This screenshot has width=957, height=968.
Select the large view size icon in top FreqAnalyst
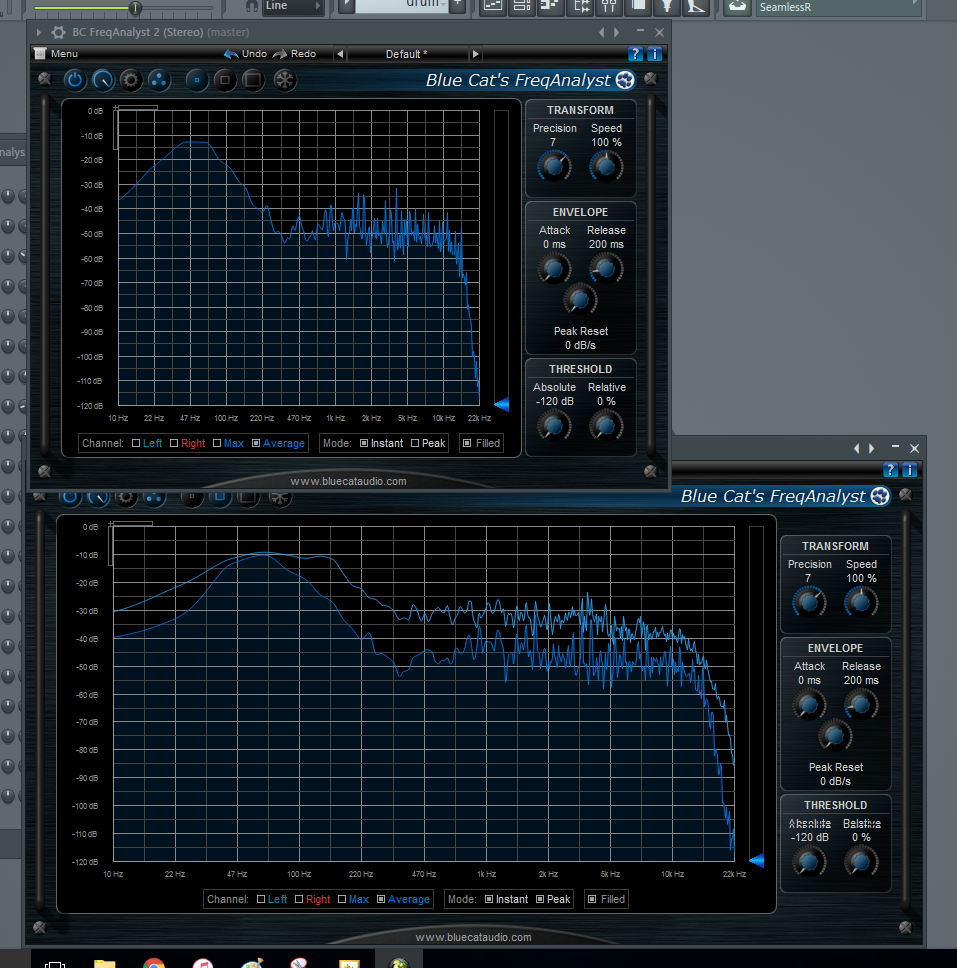(253, 80)
